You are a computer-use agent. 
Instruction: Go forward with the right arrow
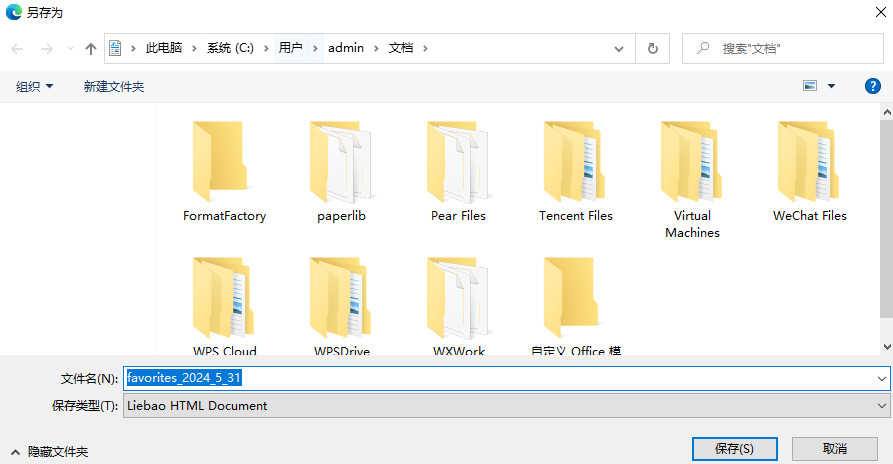tap(47, 49)
